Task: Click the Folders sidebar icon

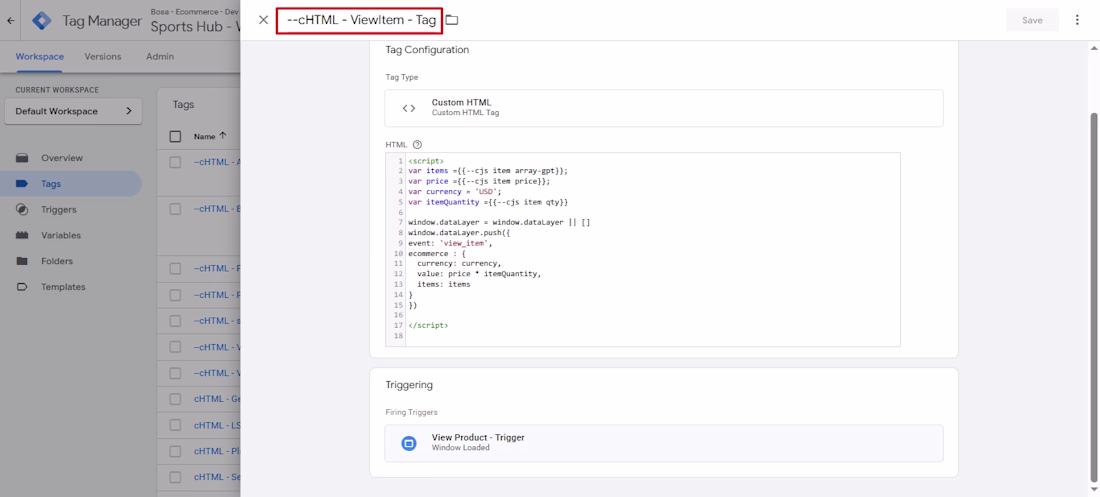Action: [x=22, y=261]
